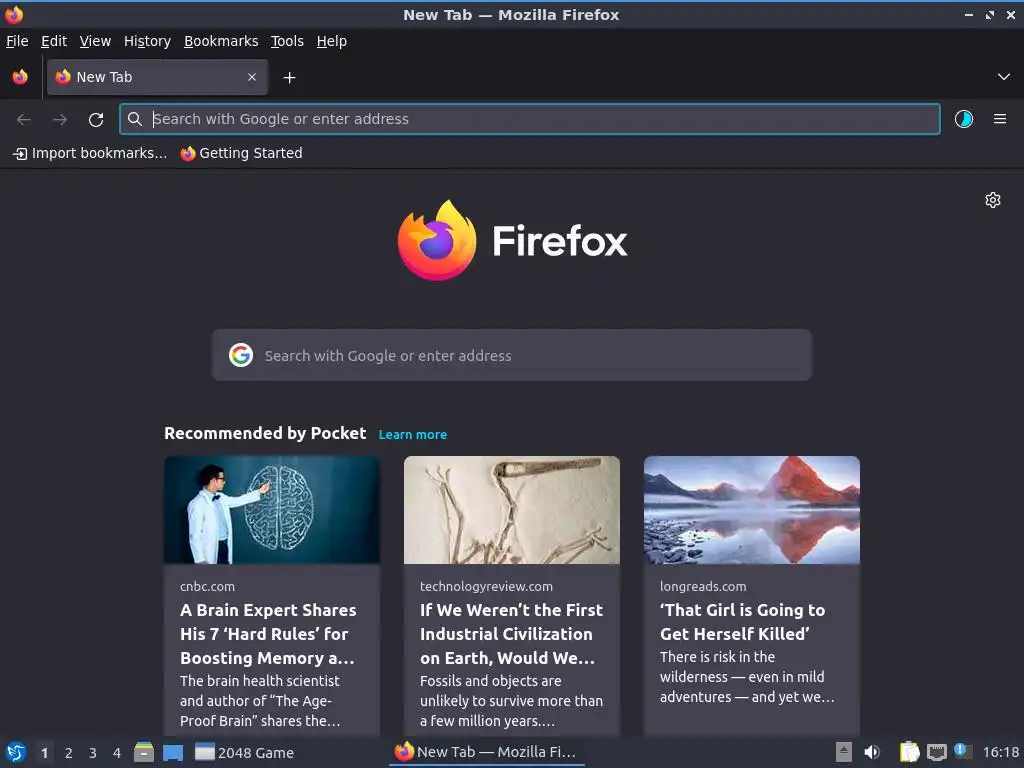Click removable media eject tray icon
The image size is (1024, 768).
point(844,752)
